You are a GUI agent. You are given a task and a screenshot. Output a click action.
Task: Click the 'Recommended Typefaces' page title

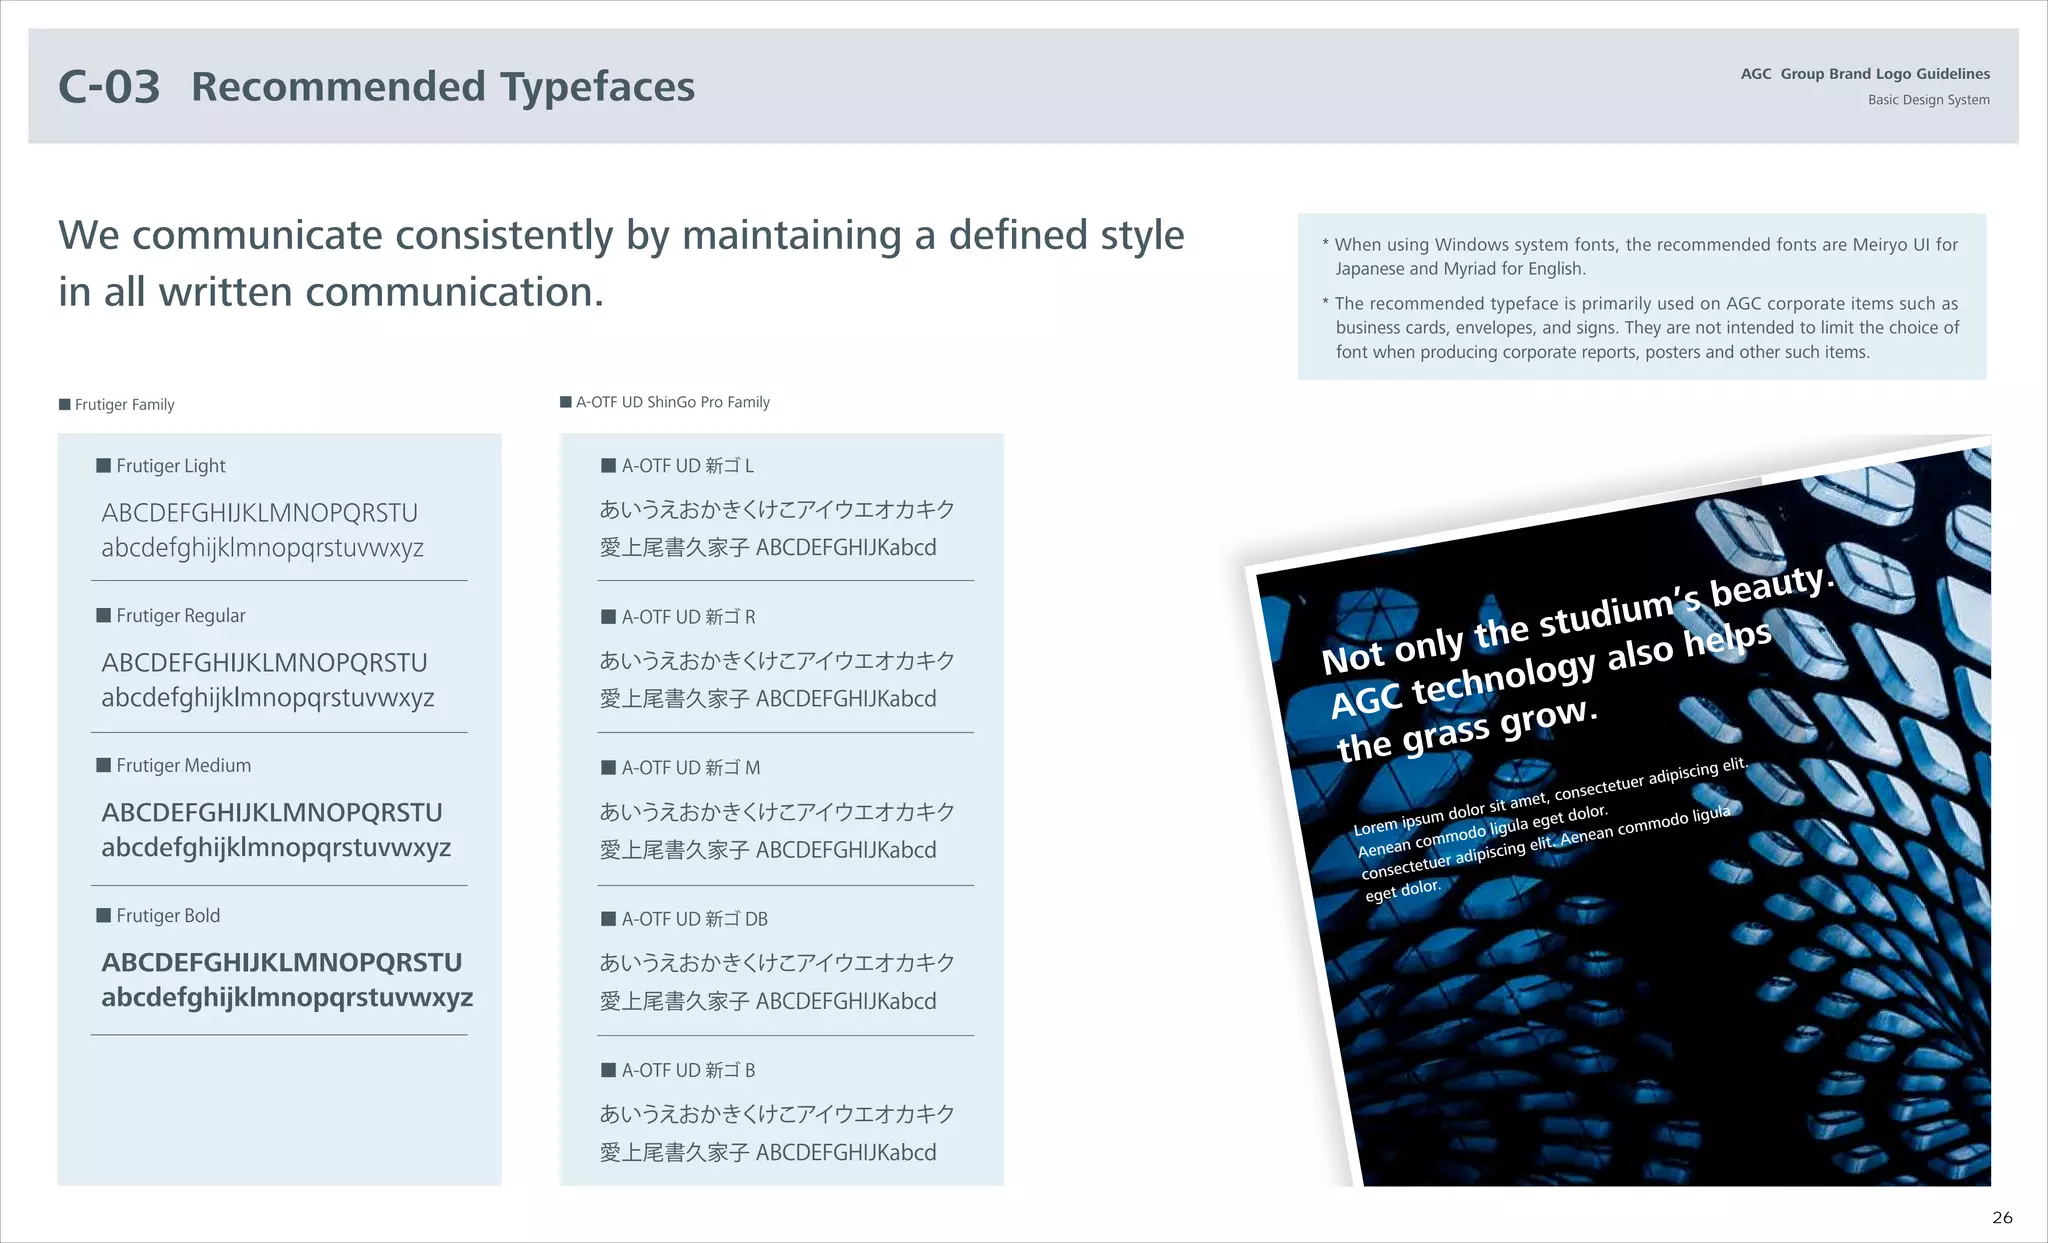(443, 87)
